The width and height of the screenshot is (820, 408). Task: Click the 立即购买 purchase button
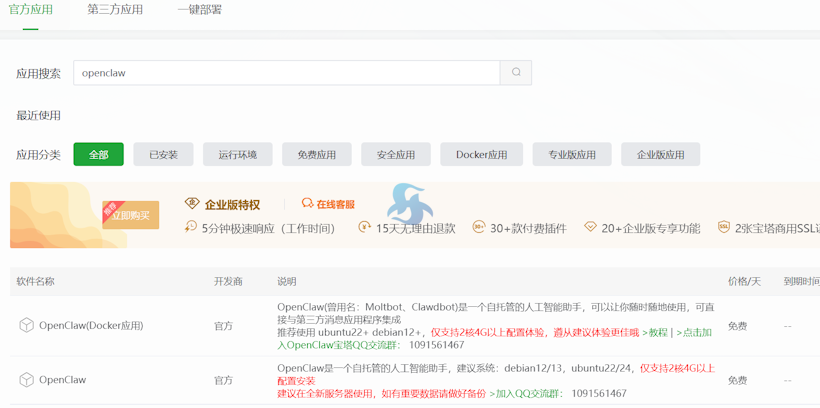[131, 215]
